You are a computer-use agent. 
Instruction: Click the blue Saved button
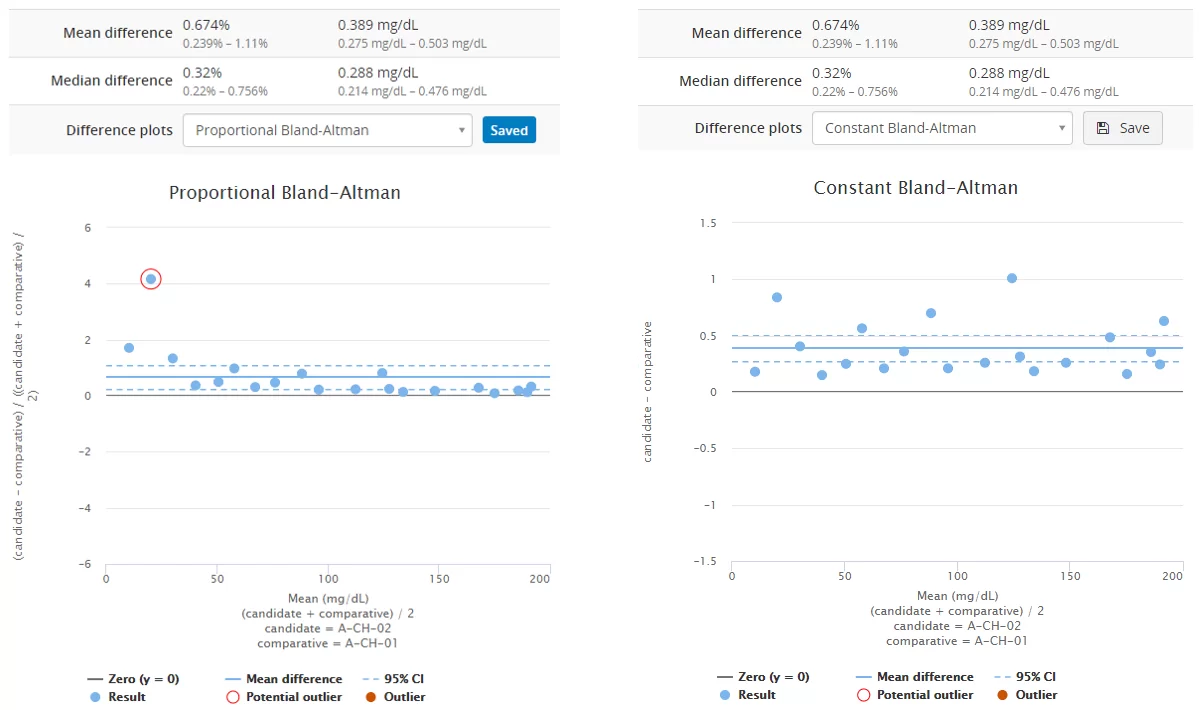509,130
